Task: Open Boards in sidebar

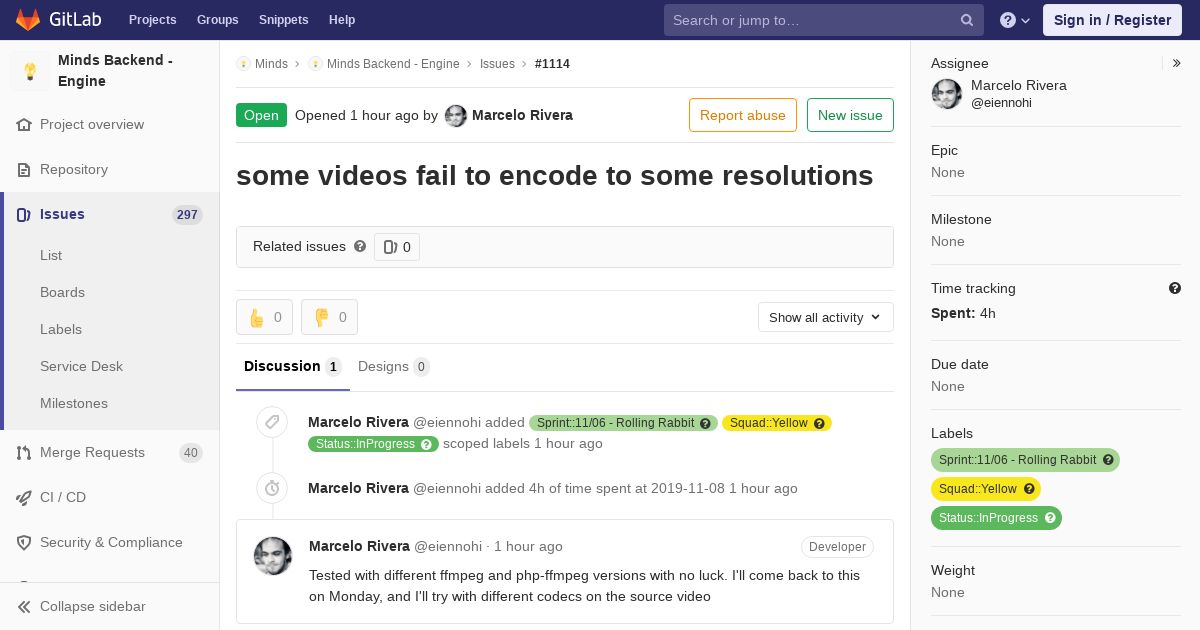Action: (x=62, y=293)
